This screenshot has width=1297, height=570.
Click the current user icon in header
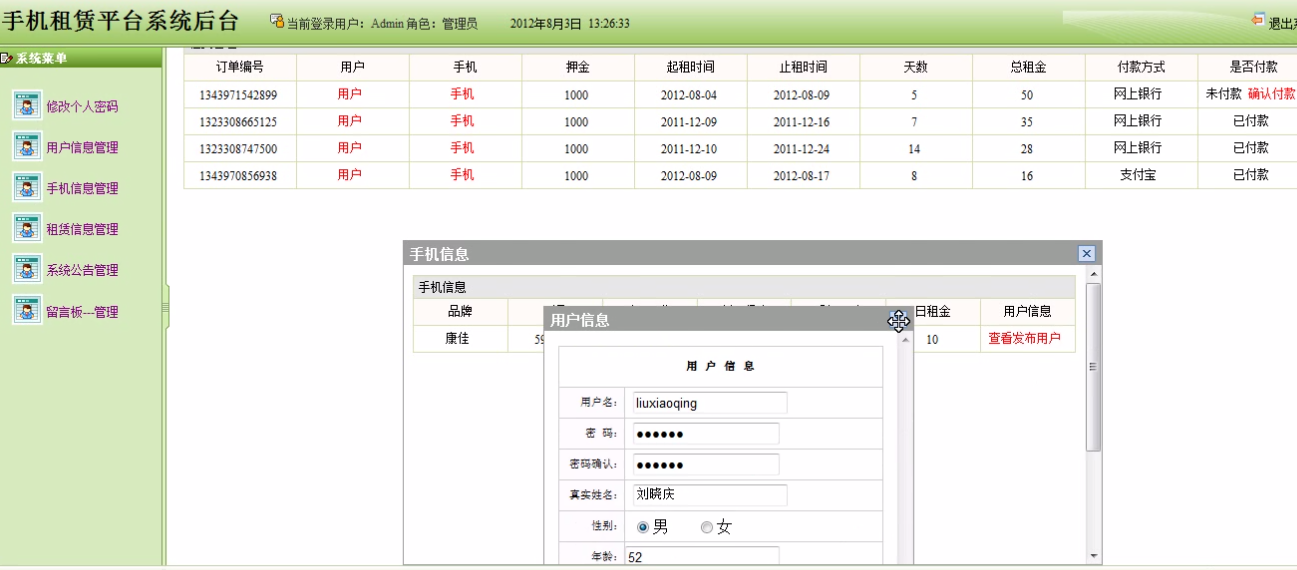[x=277, y=21]
